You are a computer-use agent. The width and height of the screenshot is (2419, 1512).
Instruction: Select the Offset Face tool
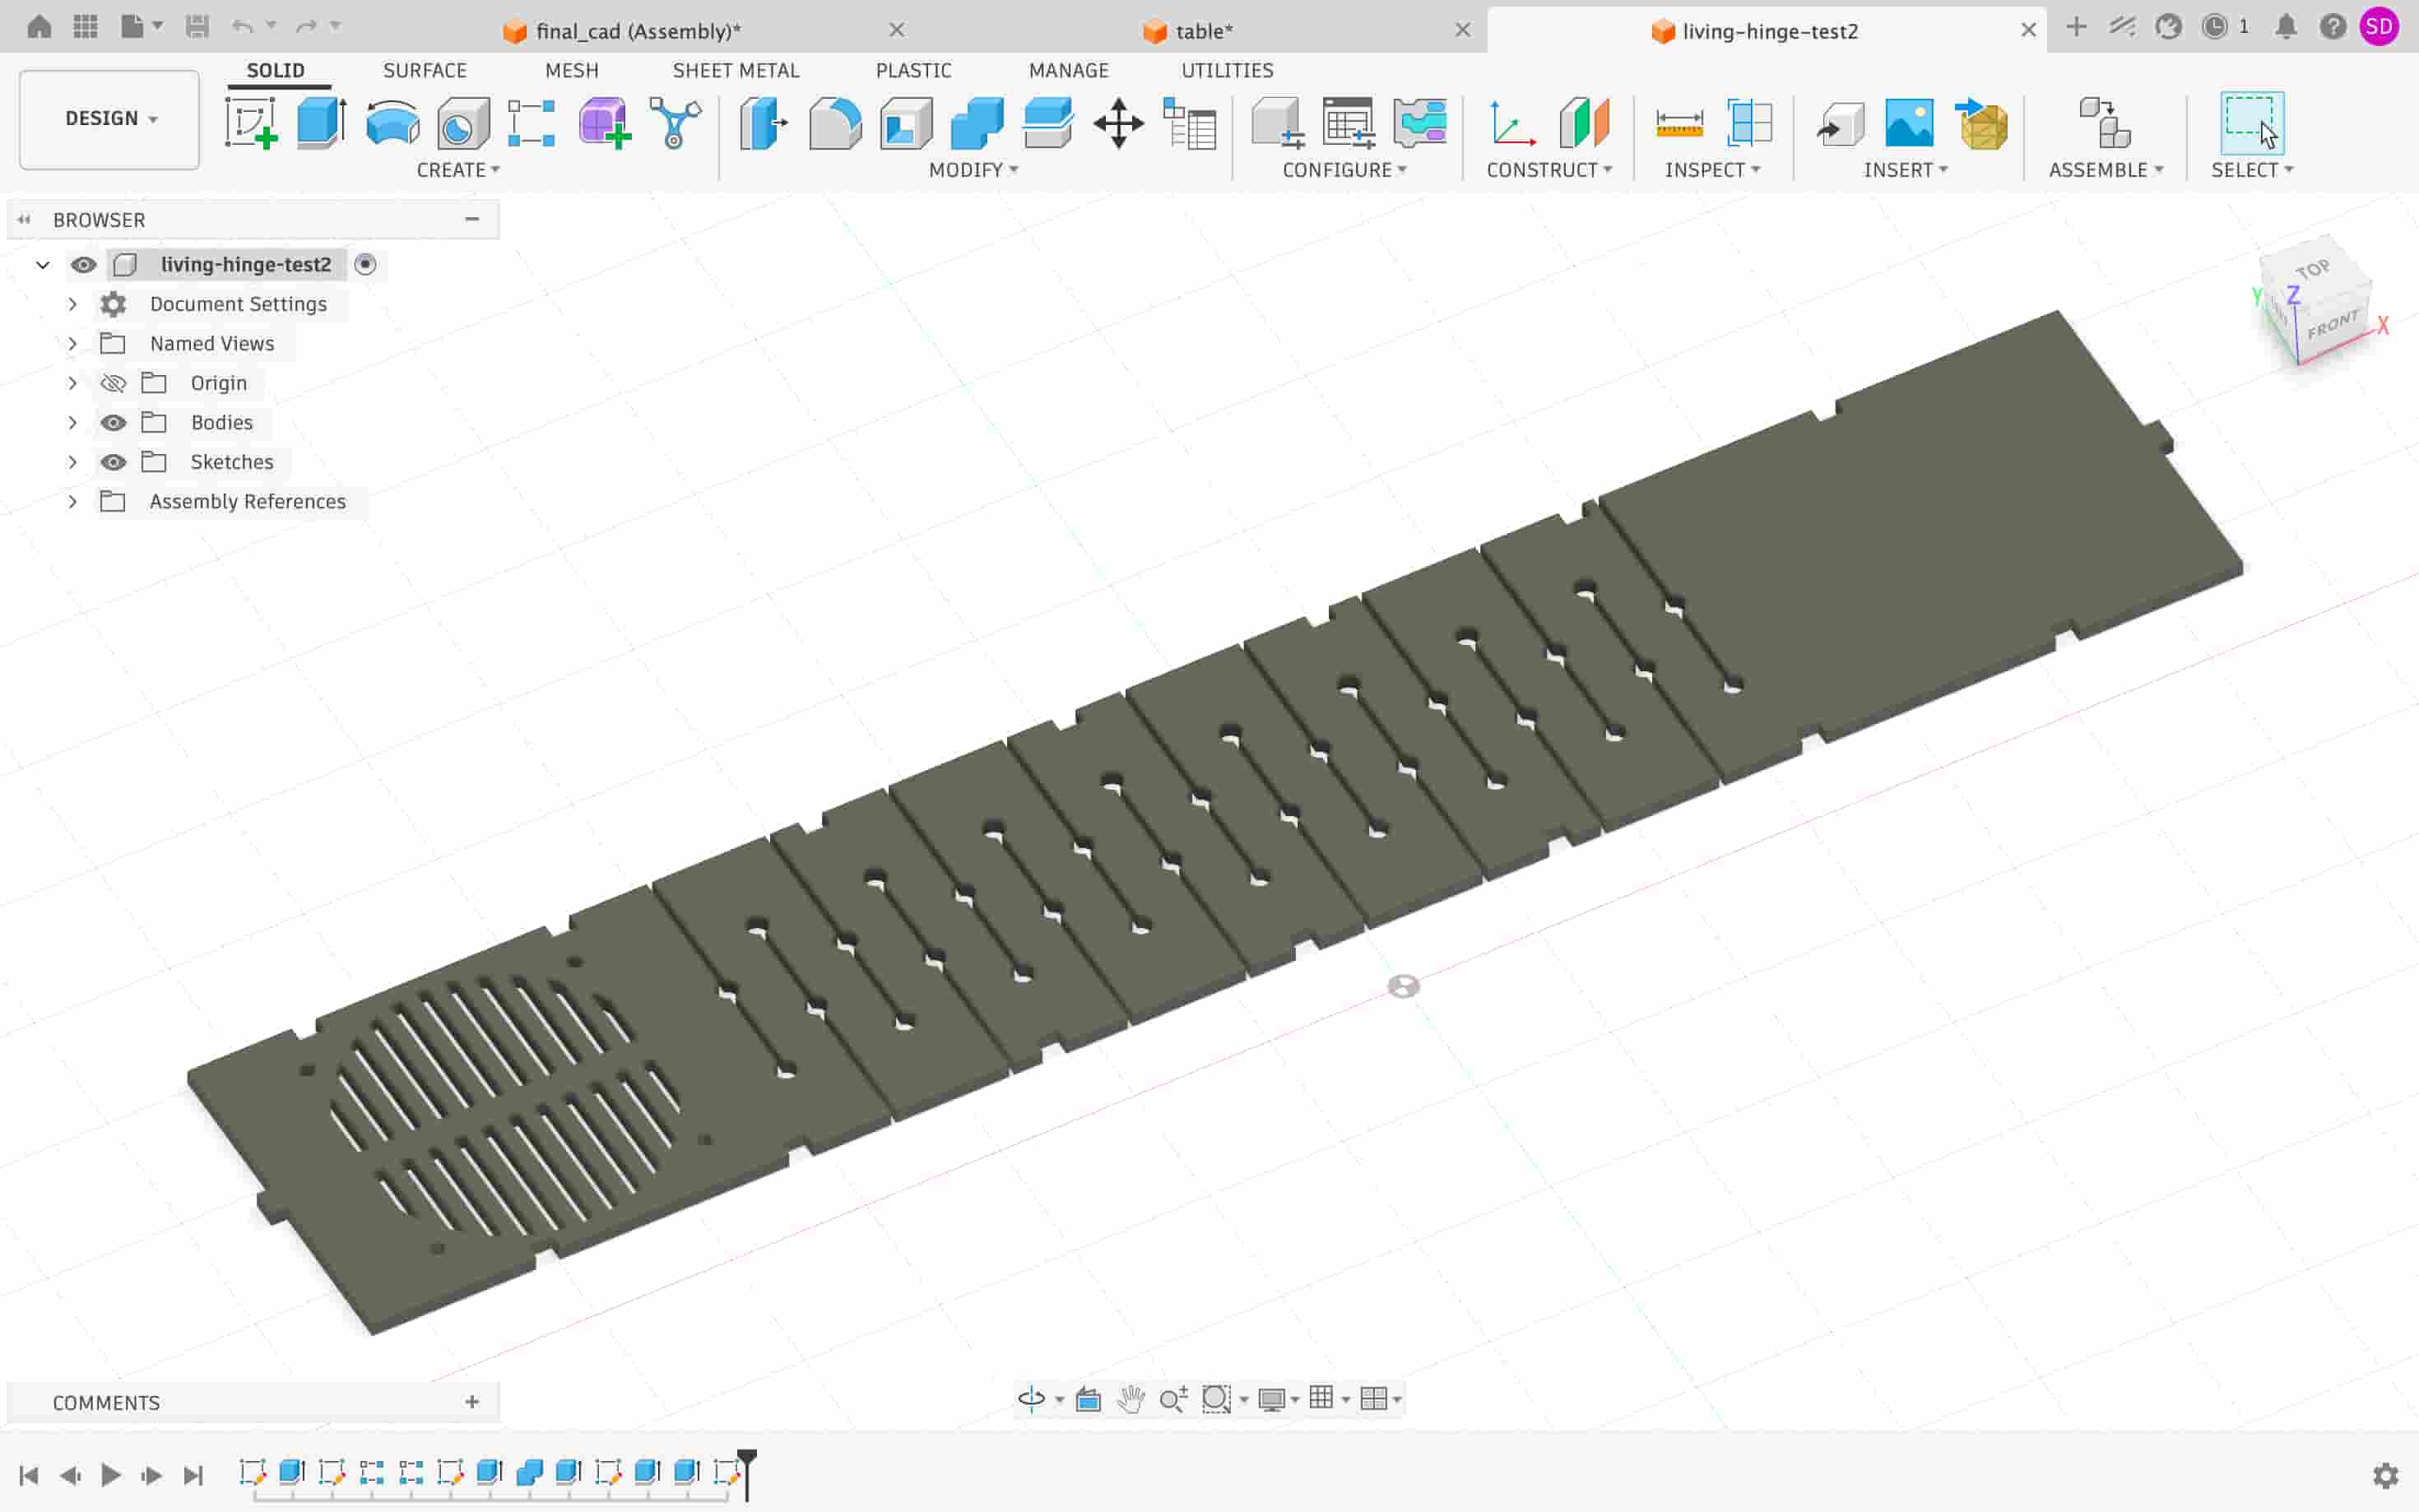click(x=1048, y=123)
